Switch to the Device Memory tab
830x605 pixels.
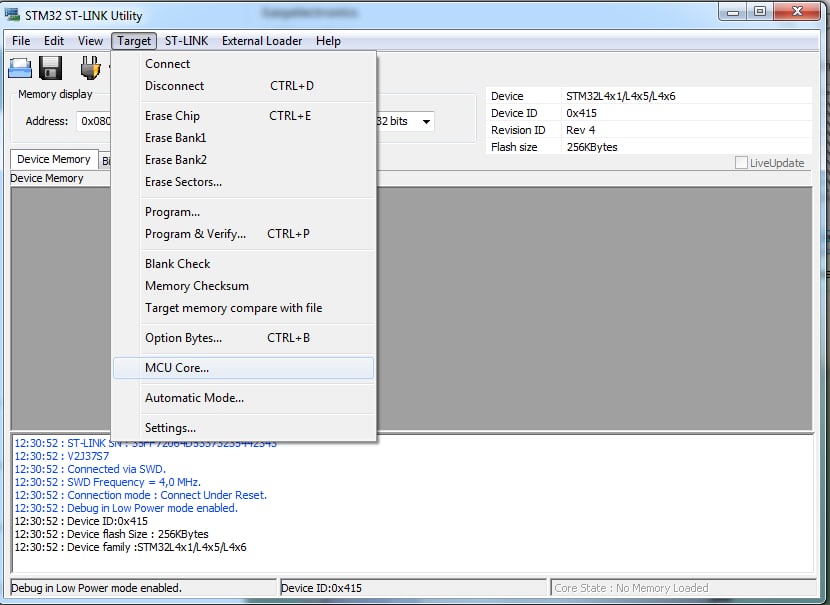coord(54,159)
